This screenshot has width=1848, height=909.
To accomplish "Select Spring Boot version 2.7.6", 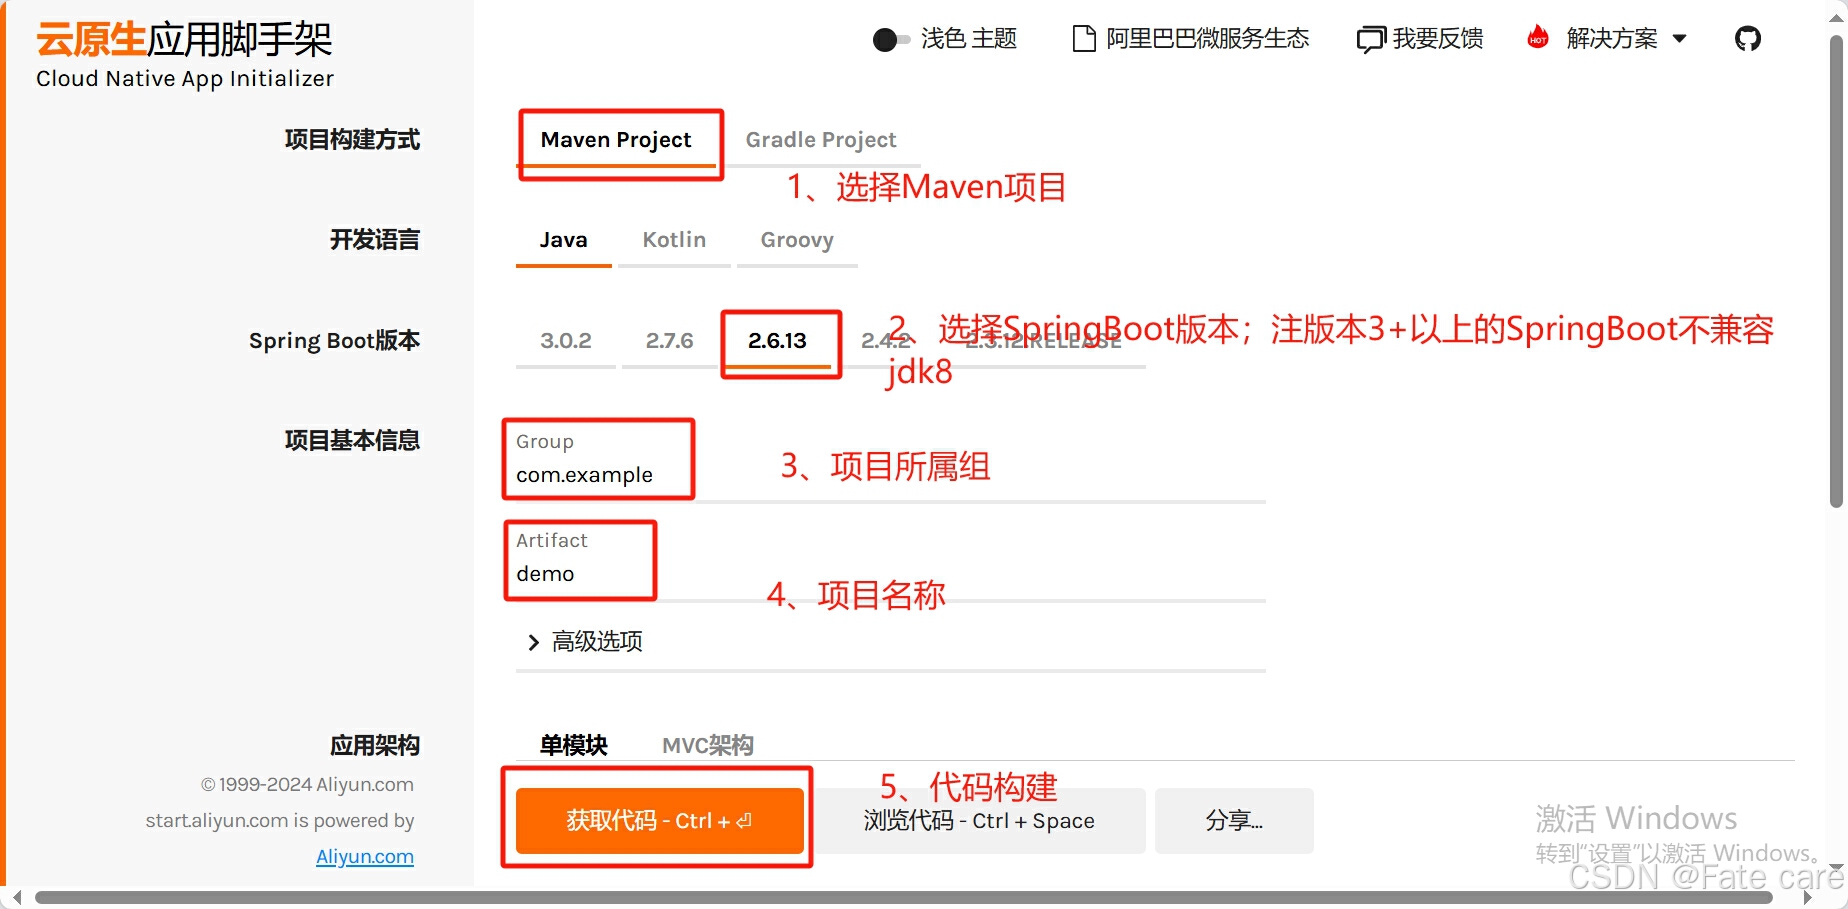I will pos(669,341).
